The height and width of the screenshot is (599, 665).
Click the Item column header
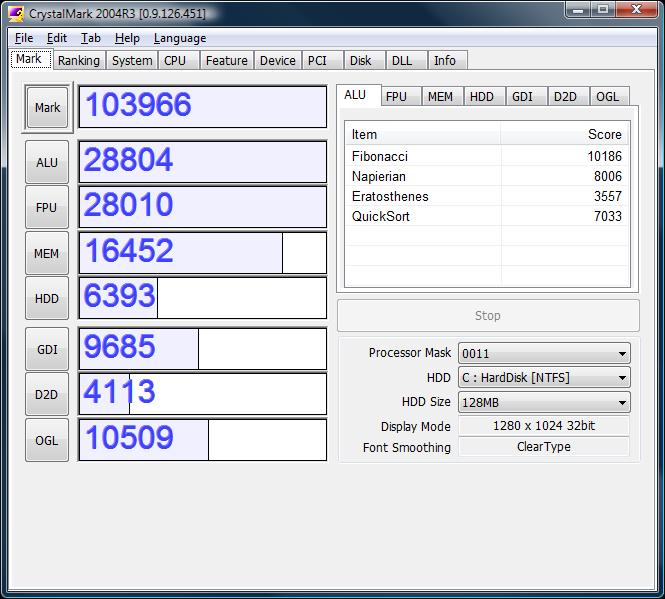pyautogui.click(x=423, y=134)
